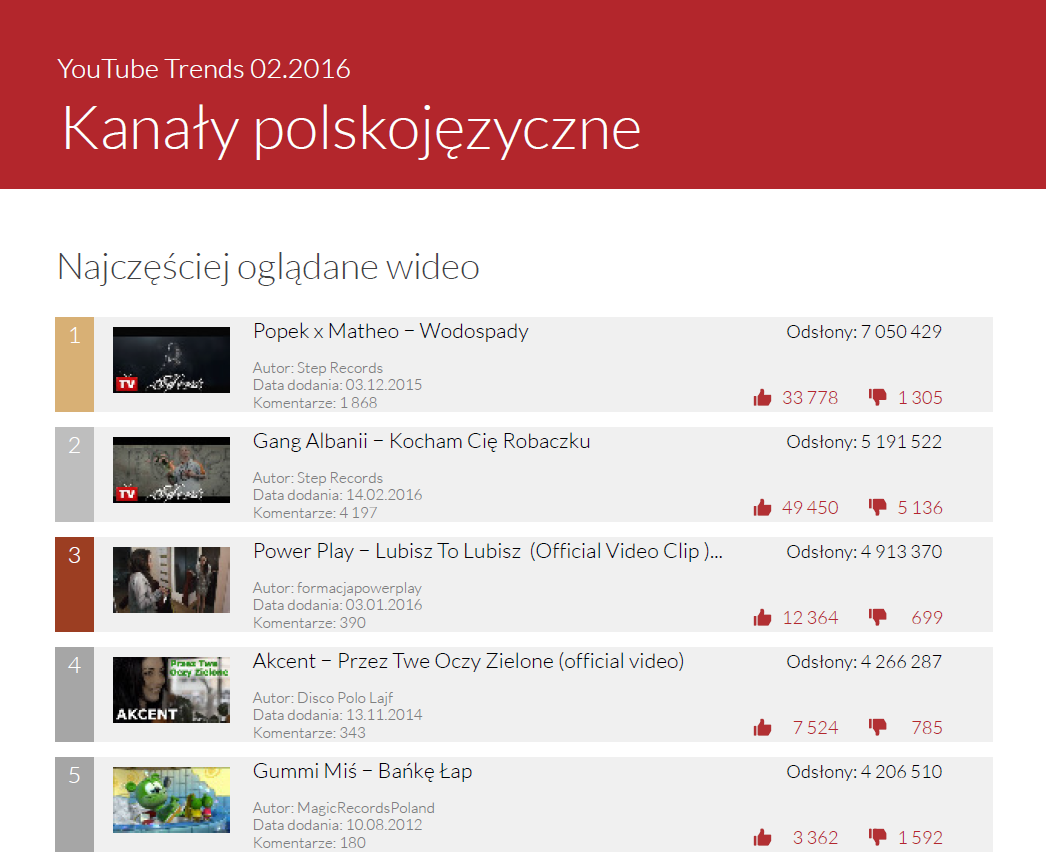
Task: Open Power Play – Lubisz To Lubisz title
Action: coord(487,551)
